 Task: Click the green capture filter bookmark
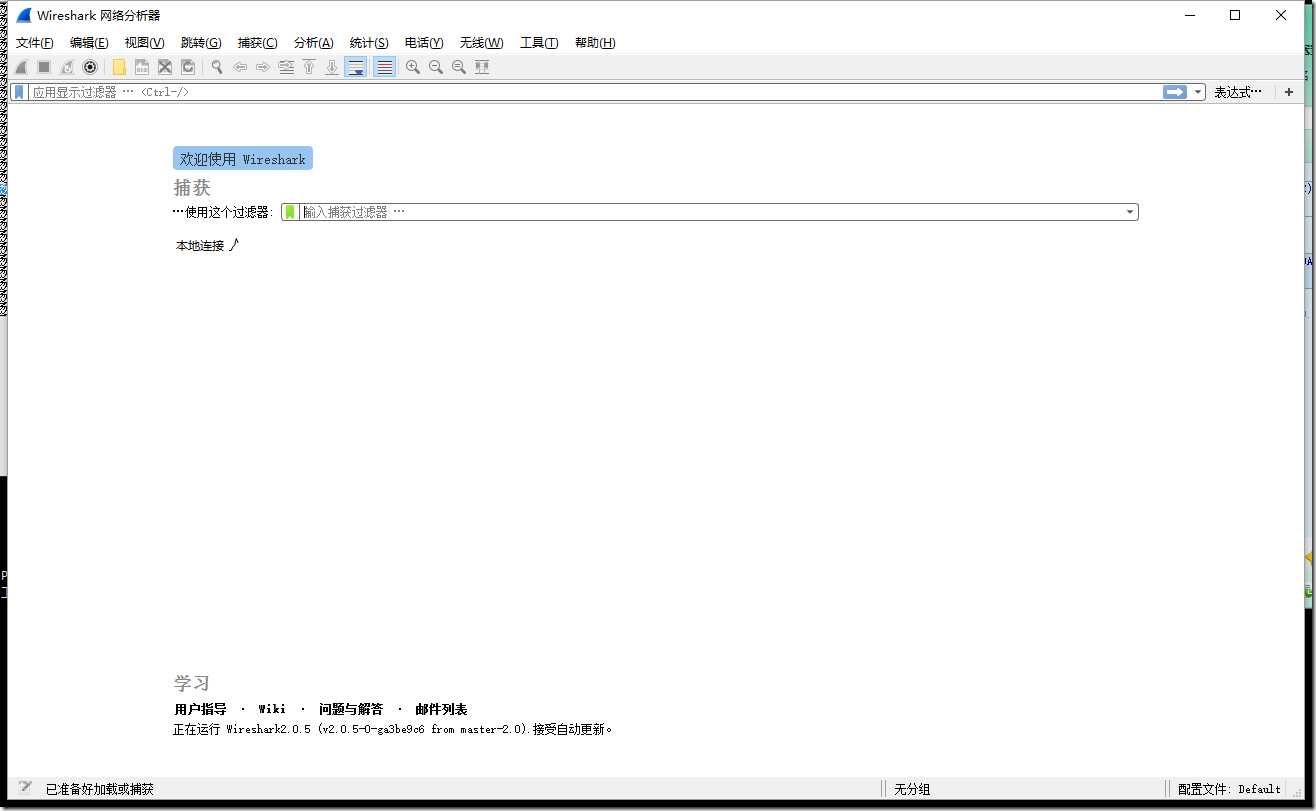(290, 212)
